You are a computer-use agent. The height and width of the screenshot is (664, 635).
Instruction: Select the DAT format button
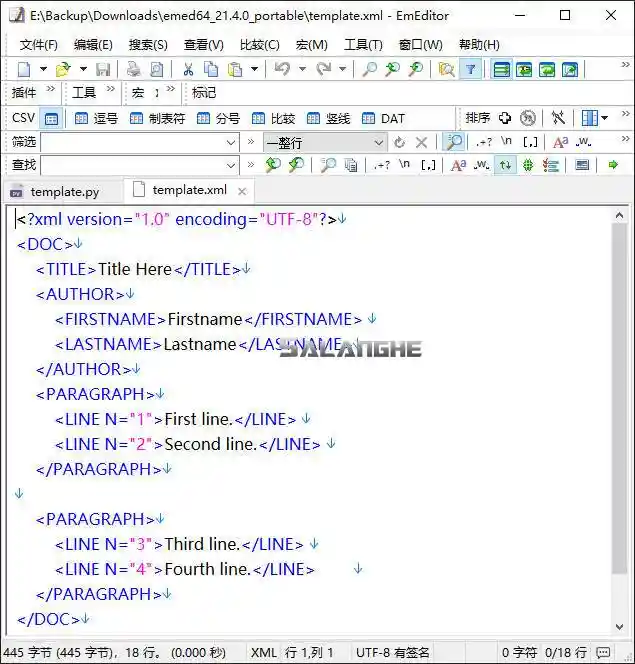point(383,119)
